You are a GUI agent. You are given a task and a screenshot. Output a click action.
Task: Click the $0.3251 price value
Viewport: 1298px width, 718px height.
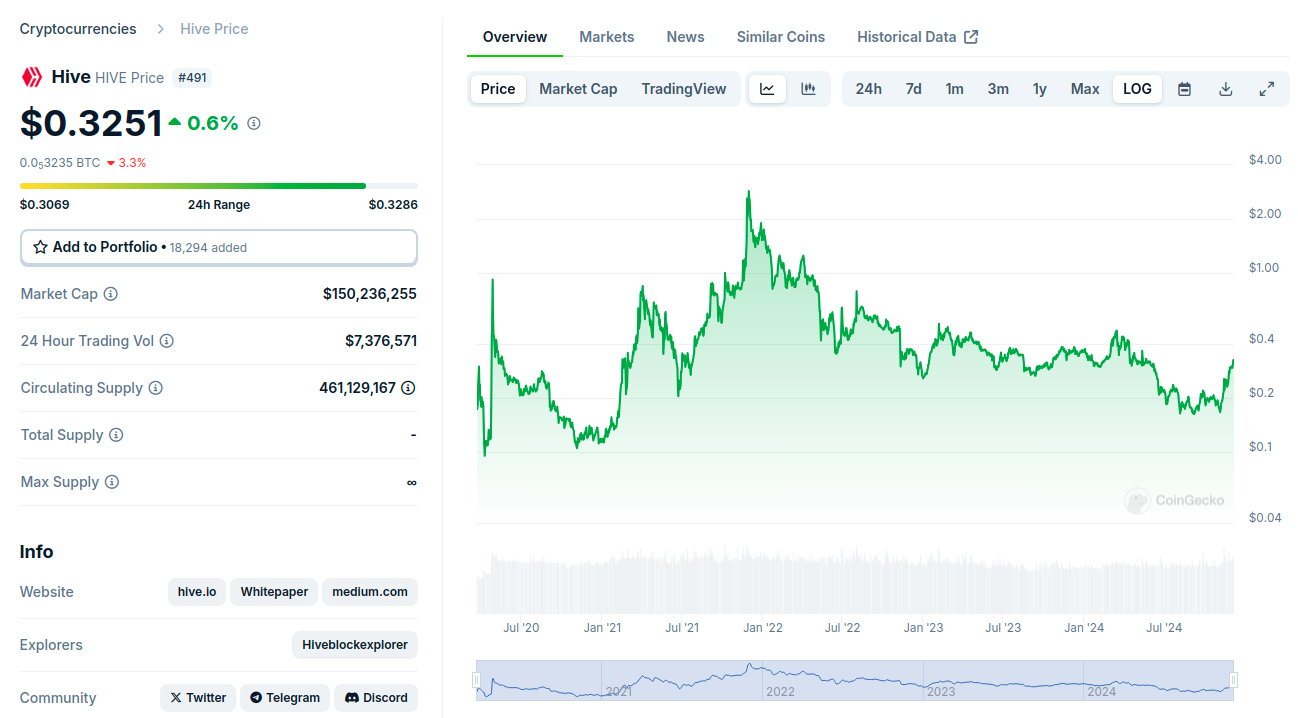[x=91, y=123]
